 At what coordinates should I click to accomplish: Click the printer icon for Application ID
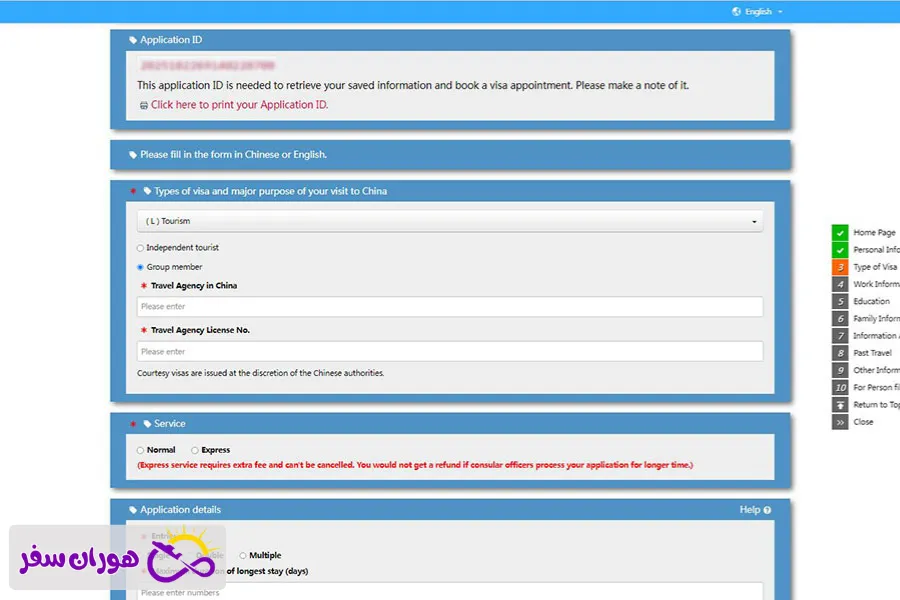[143, 105]
